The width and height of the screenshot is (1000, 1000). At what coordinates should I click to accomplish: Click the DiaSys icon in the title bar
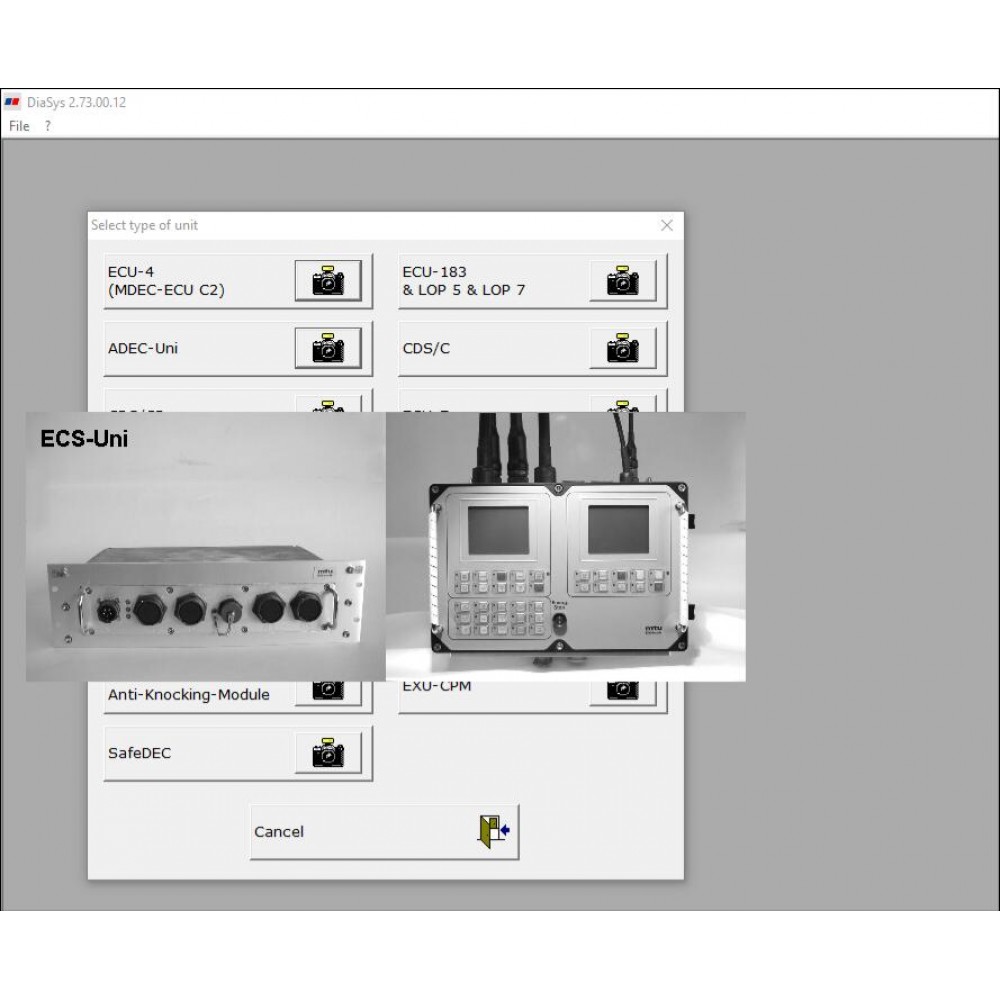(15, 101)
